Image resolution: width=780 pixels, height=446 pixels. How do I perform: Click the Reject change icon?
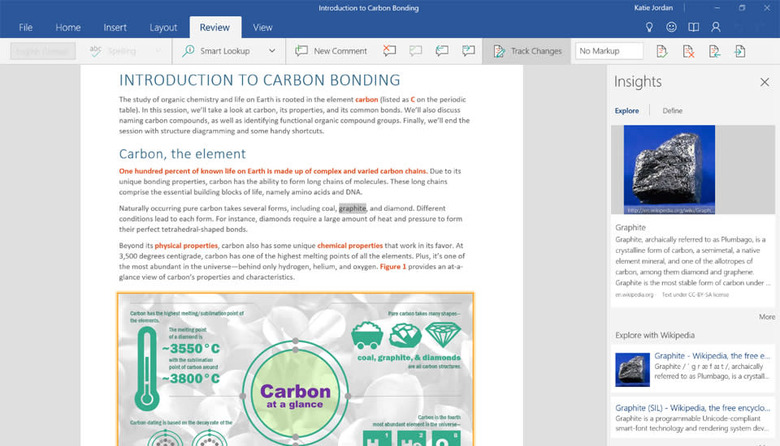(x=688, y=51)
